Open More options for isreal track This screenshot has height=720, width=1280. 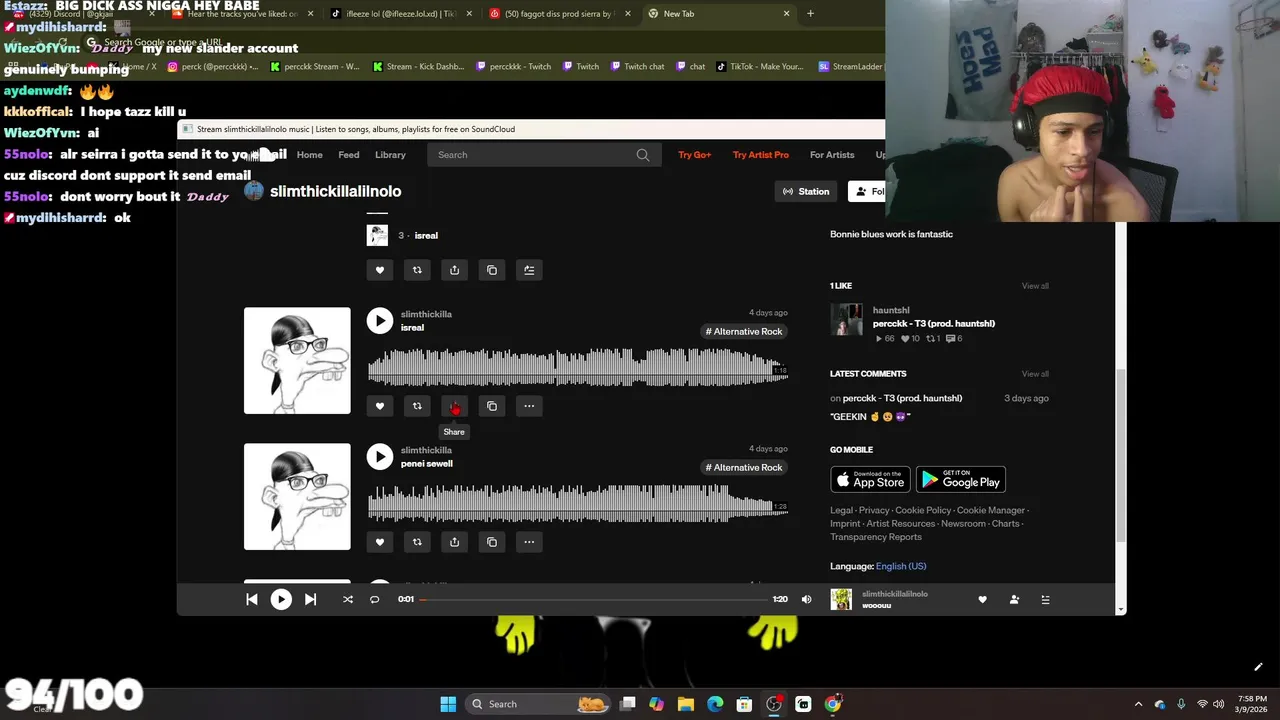point(529,406)
